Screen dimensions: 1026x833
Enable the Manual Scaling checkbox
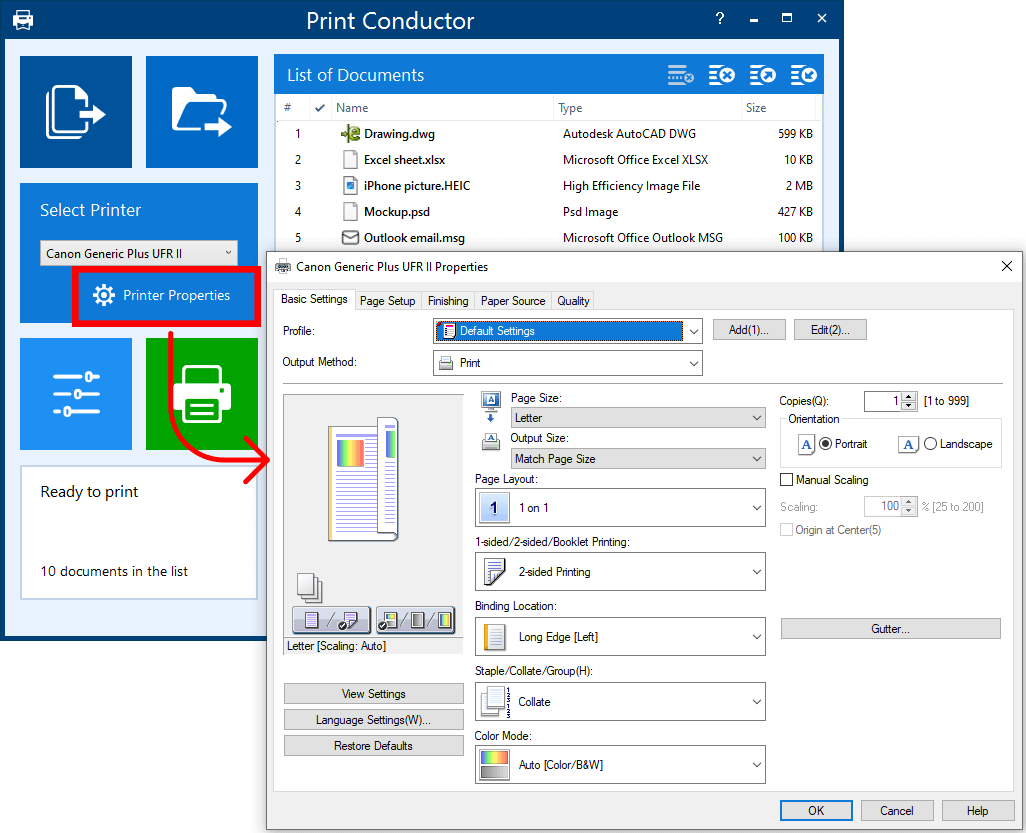click(x=787, y=480)
